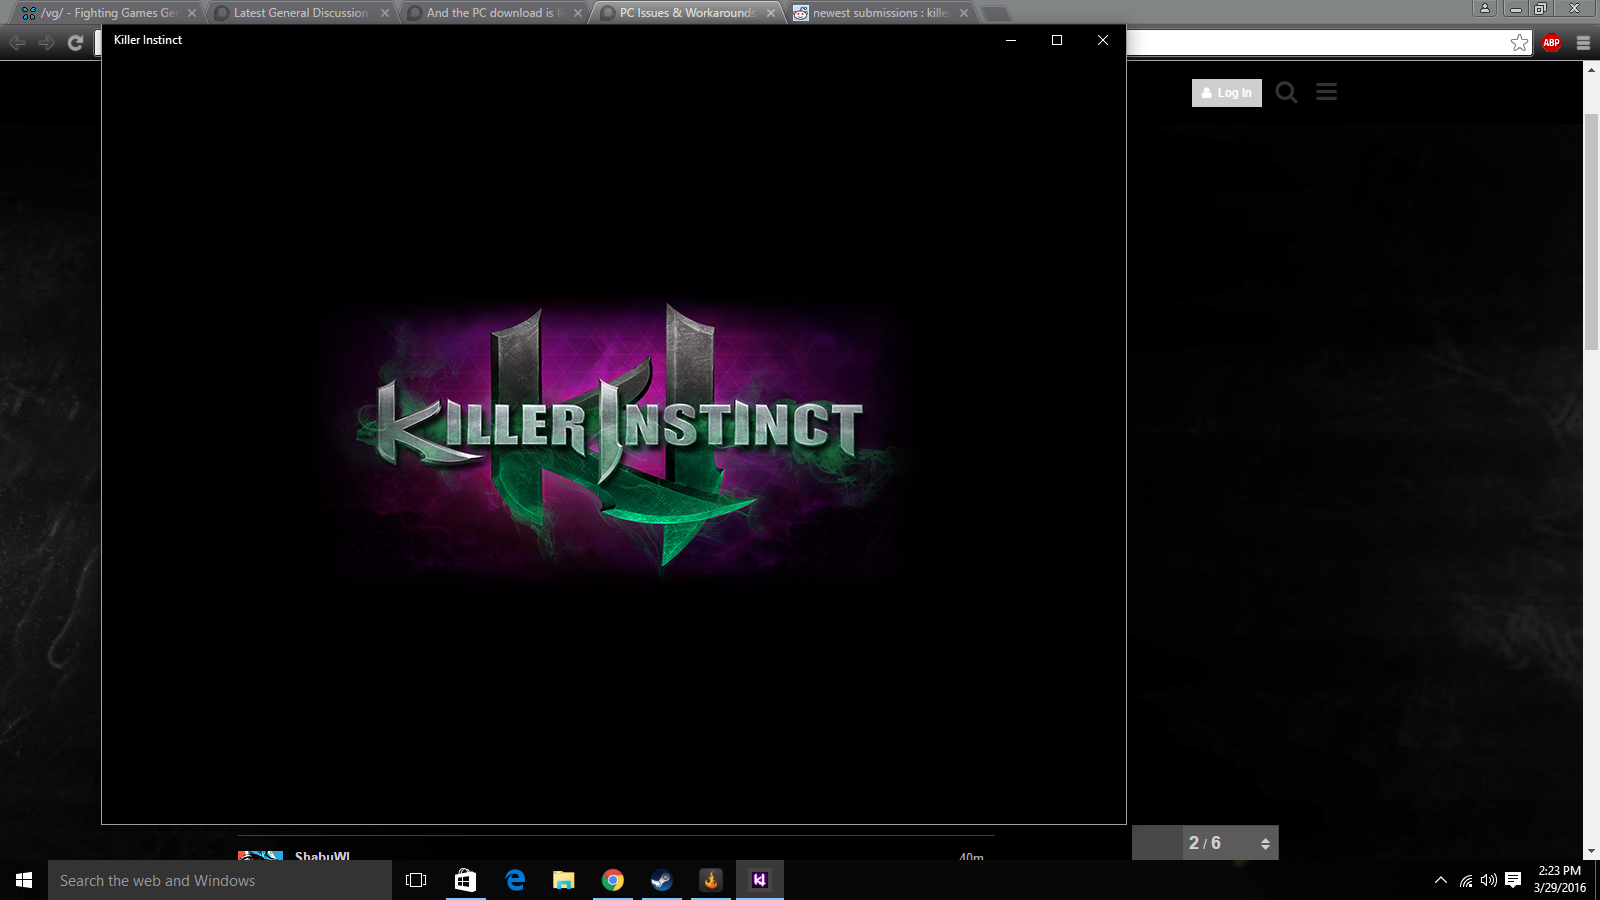The height and width of the screenshot is (900, 1600).
Task: Click the browser page scrollbar
Action: coord(1592,232)
